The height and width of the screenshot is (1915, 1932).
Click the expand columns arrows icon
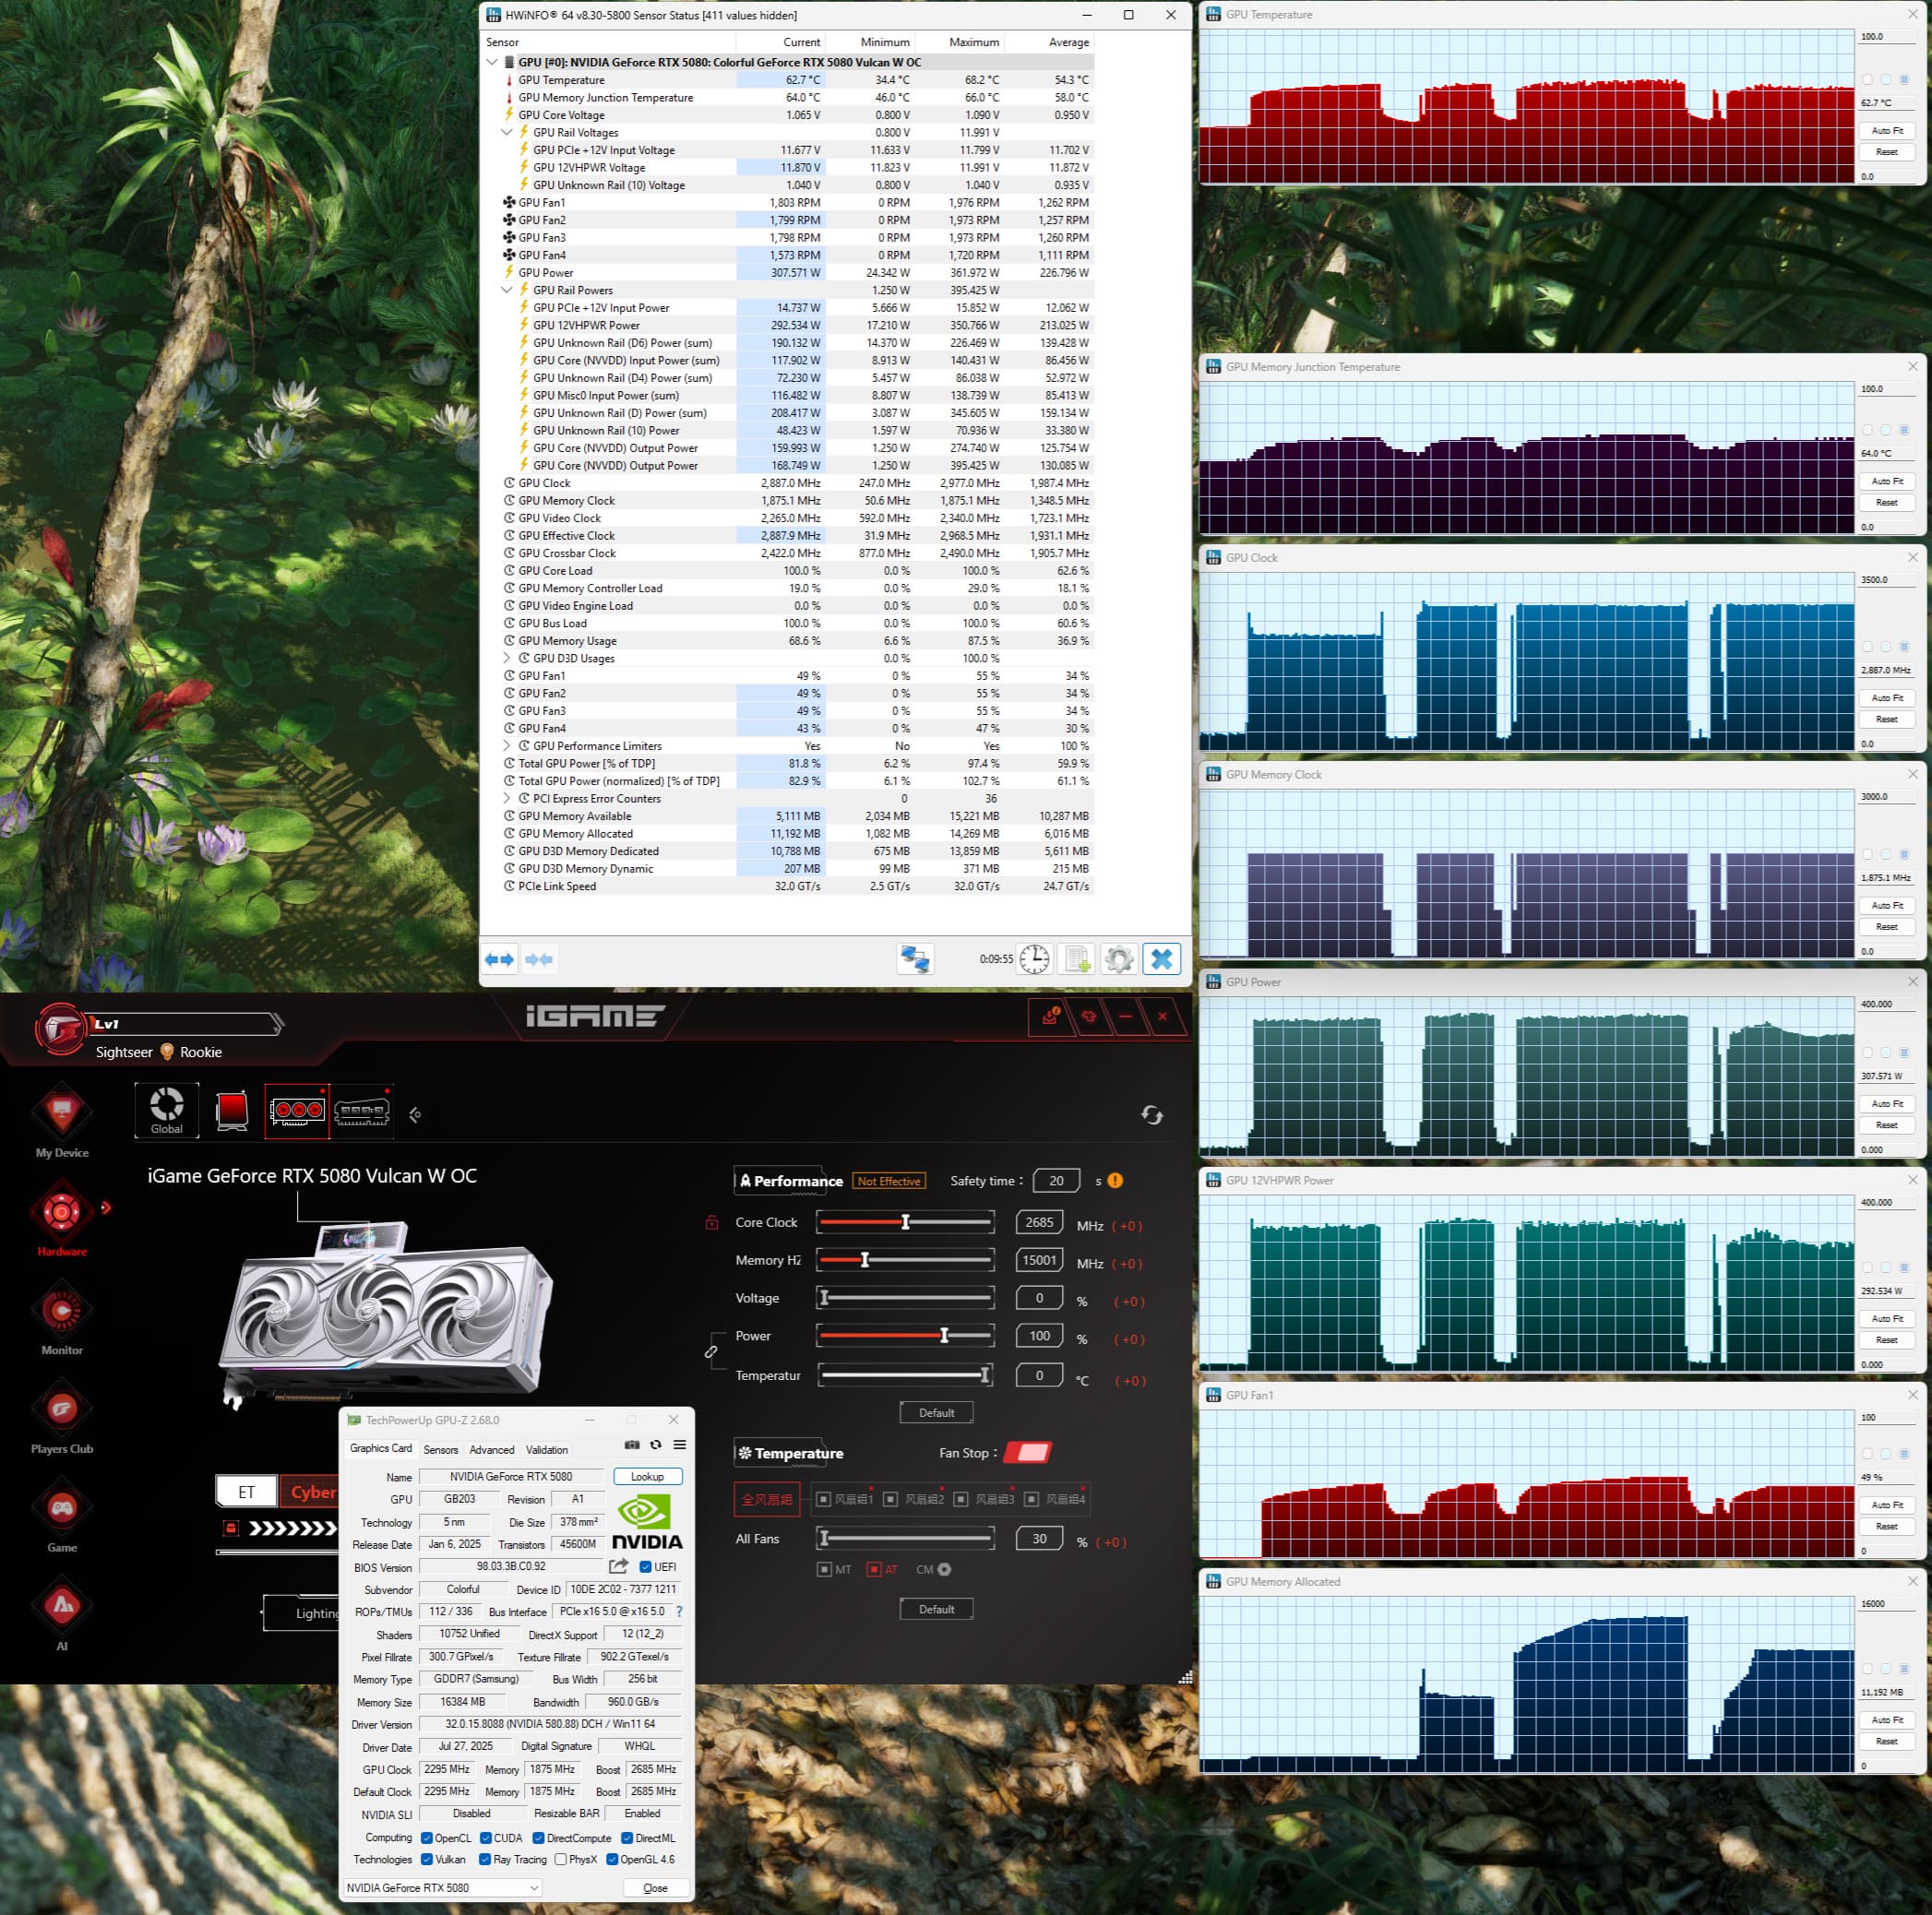[499, 959]
